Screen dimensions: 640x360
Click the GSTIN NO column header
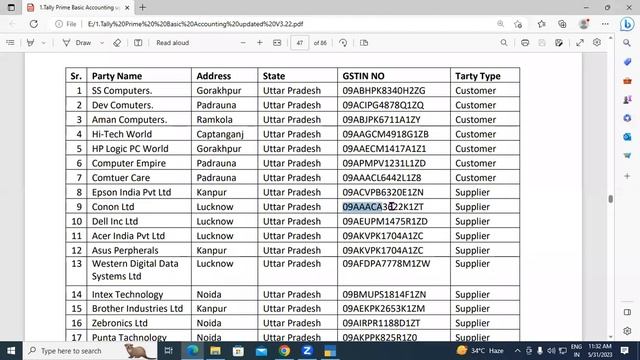363,76
